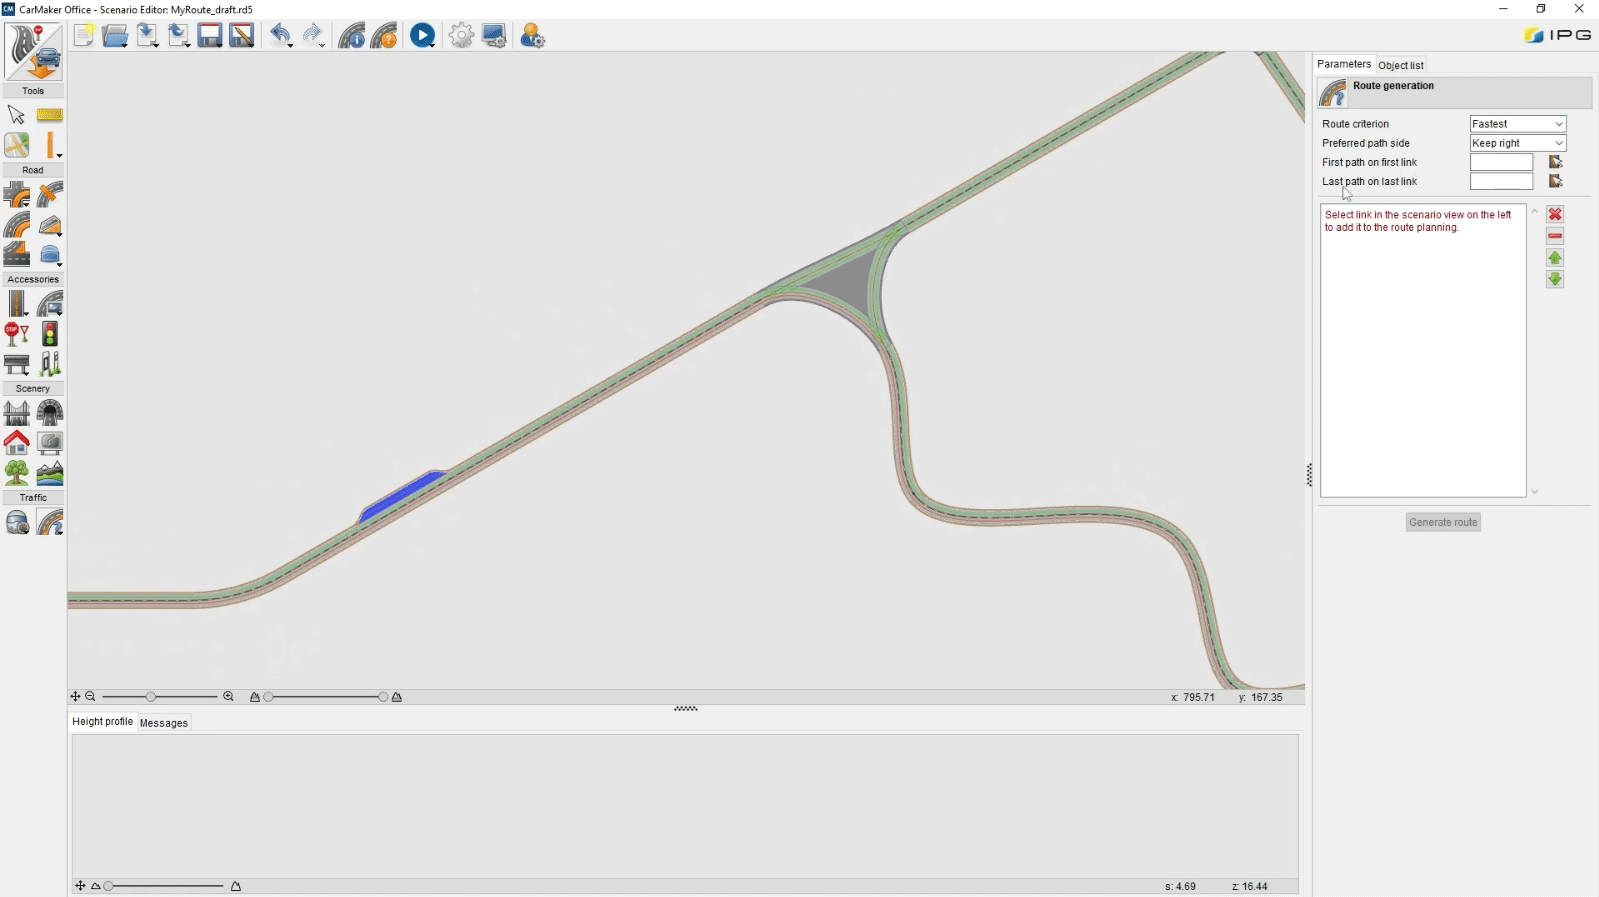Move link down with green down arrow
Image resolution: width=1599 pixels, height=897 pixels.
(1555, 279)
